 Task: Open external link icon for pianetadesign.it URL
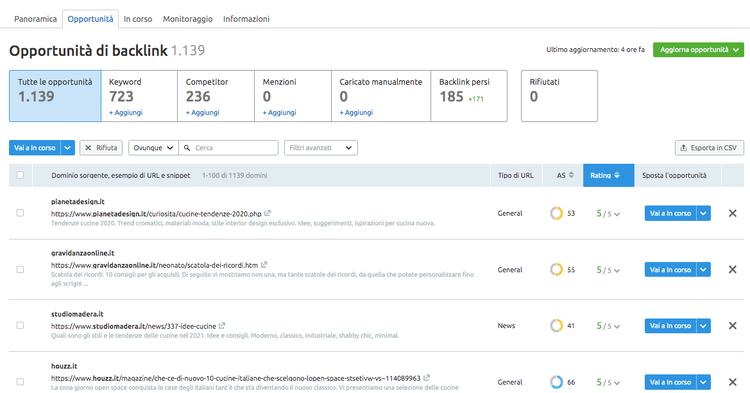pyautogui.click(x=267, y=213)
